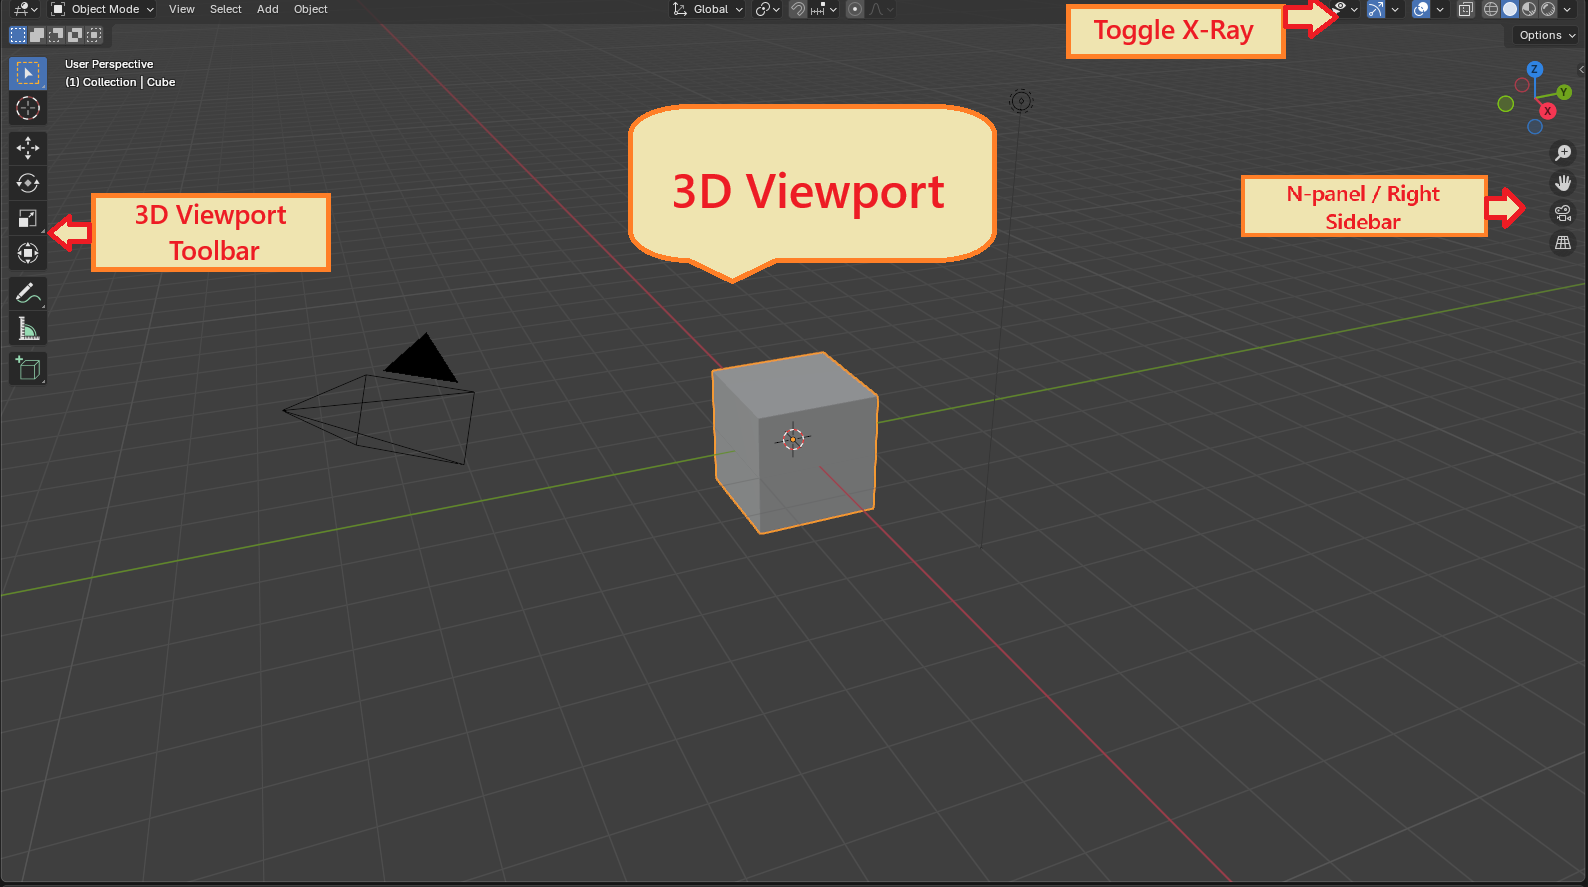Set selection mode to Subtract

(x=56, y=35)
